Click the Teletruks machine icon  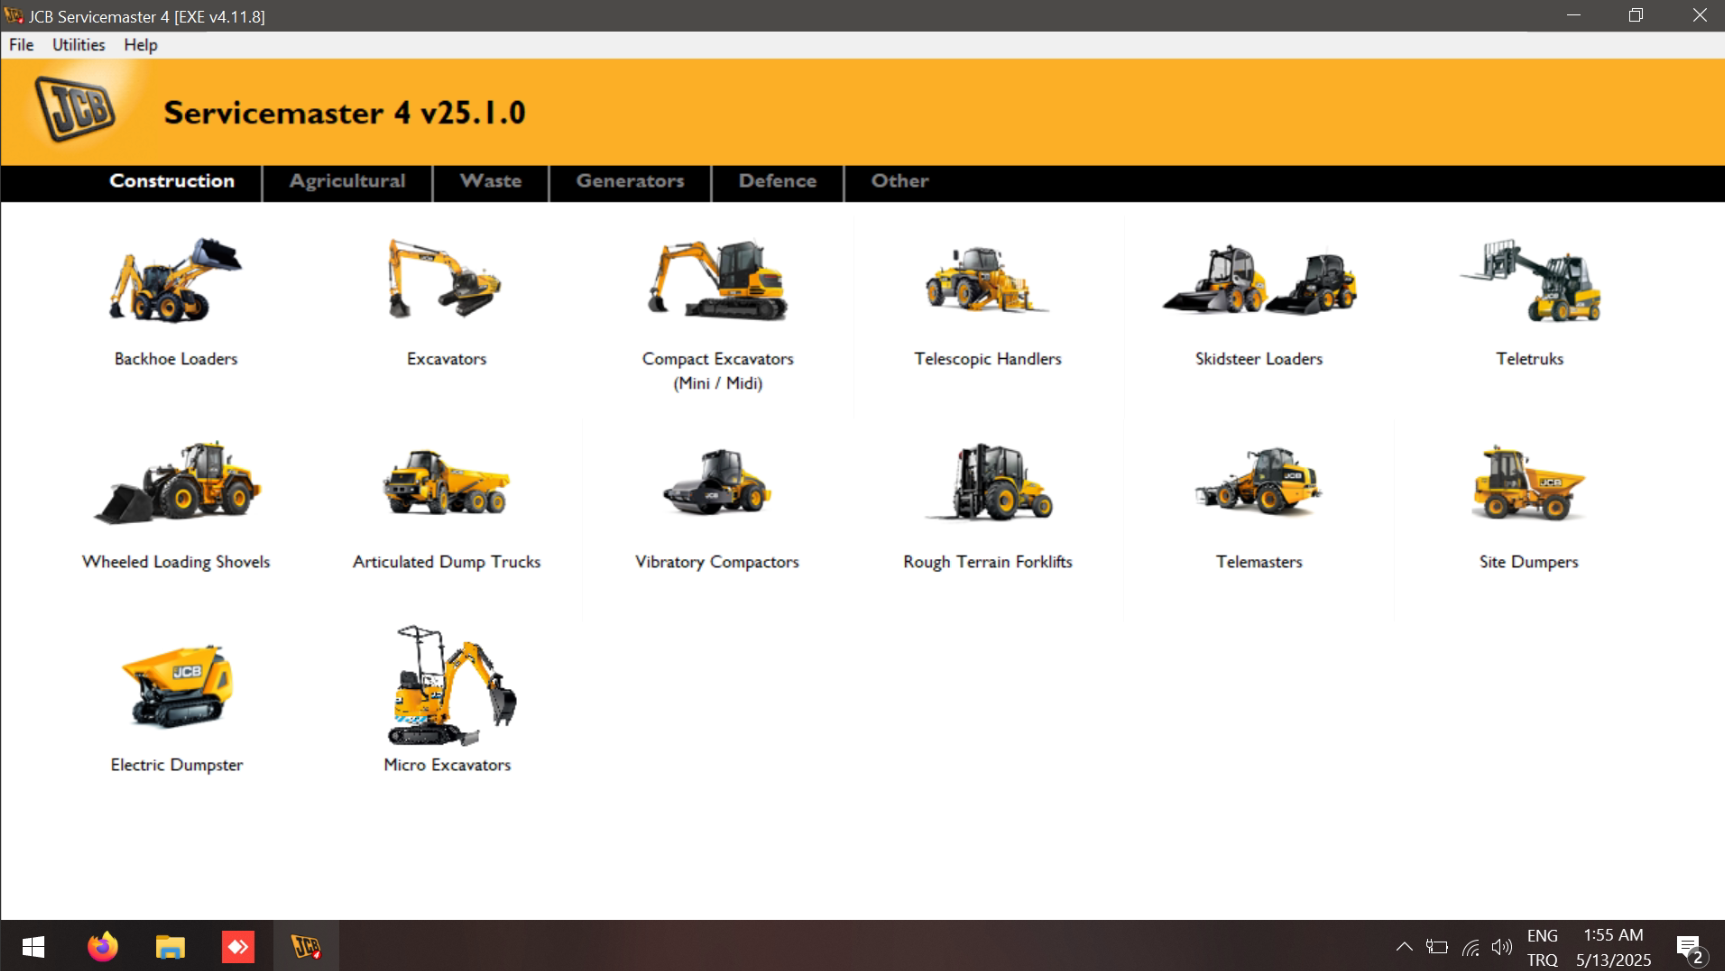pos(1529,282)
